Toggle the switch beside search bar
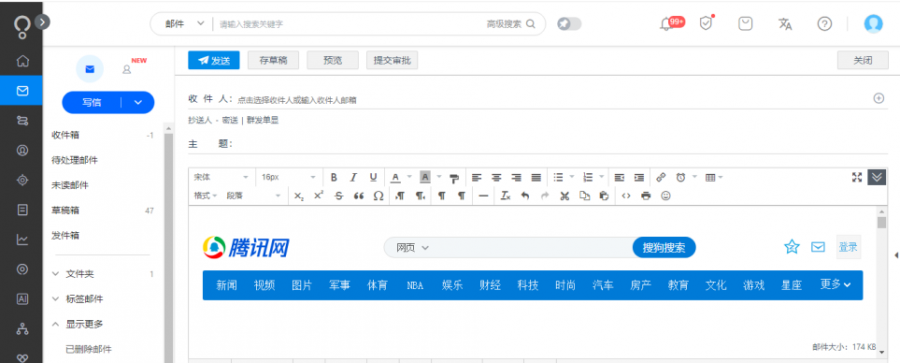 pos(569,24)
